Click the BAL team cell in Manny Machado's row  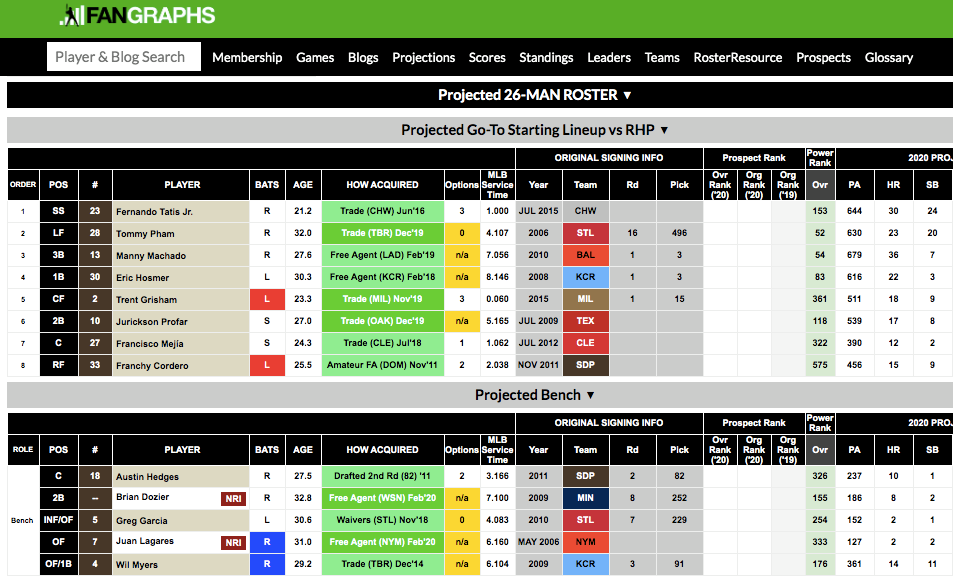[x=585, y=255]
